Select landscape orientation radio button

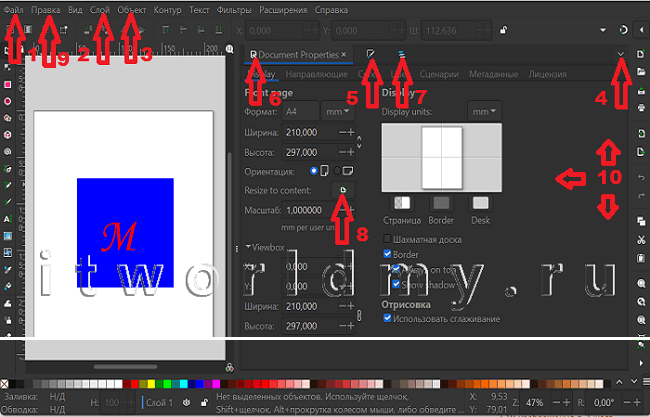click(x=337, y=171)
